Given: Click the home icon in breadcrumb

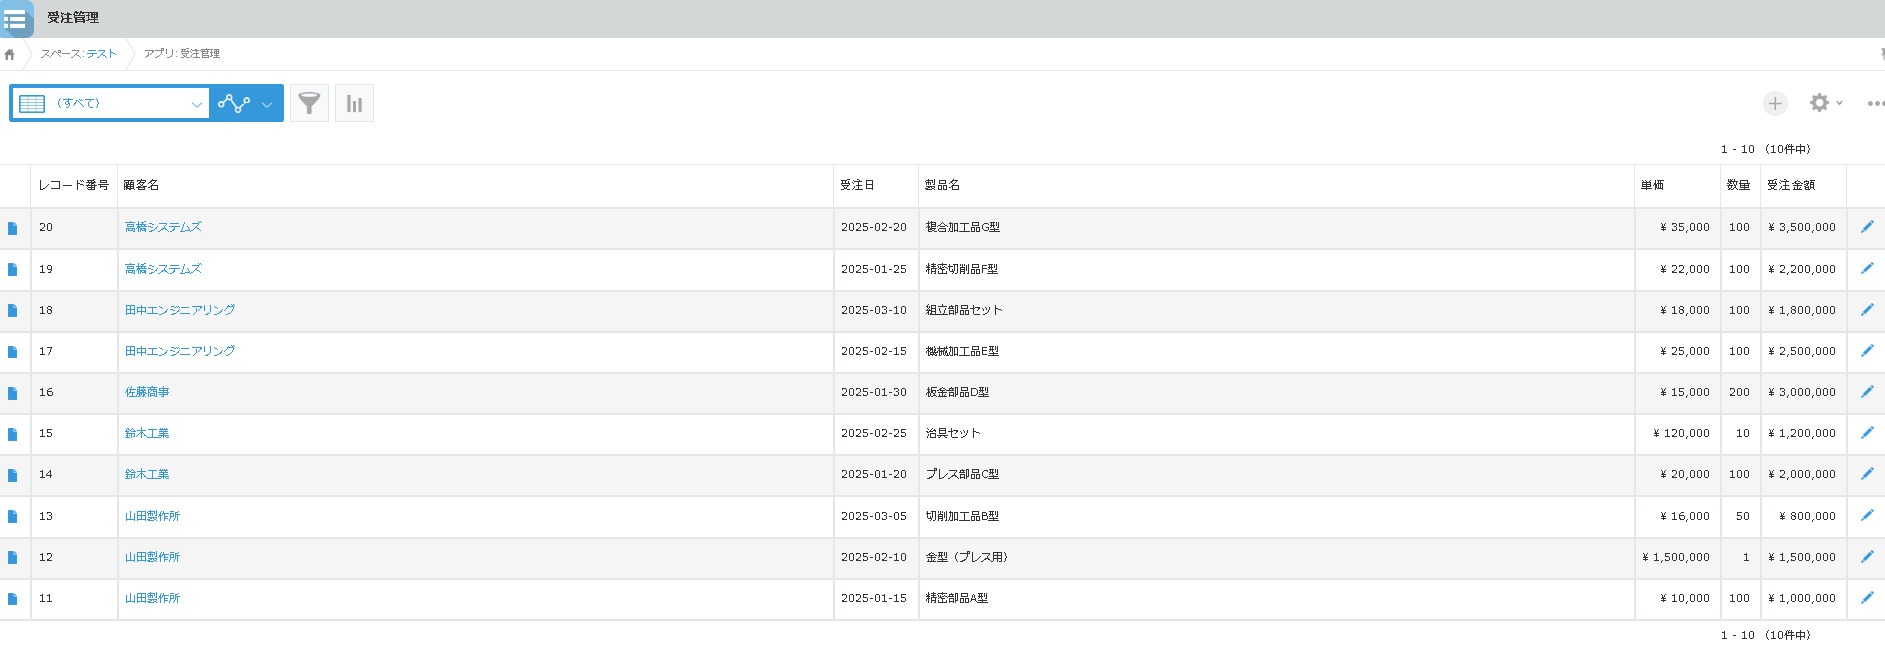Looking at the screenshot, I should pyautogui.click(x=10, y=54).
